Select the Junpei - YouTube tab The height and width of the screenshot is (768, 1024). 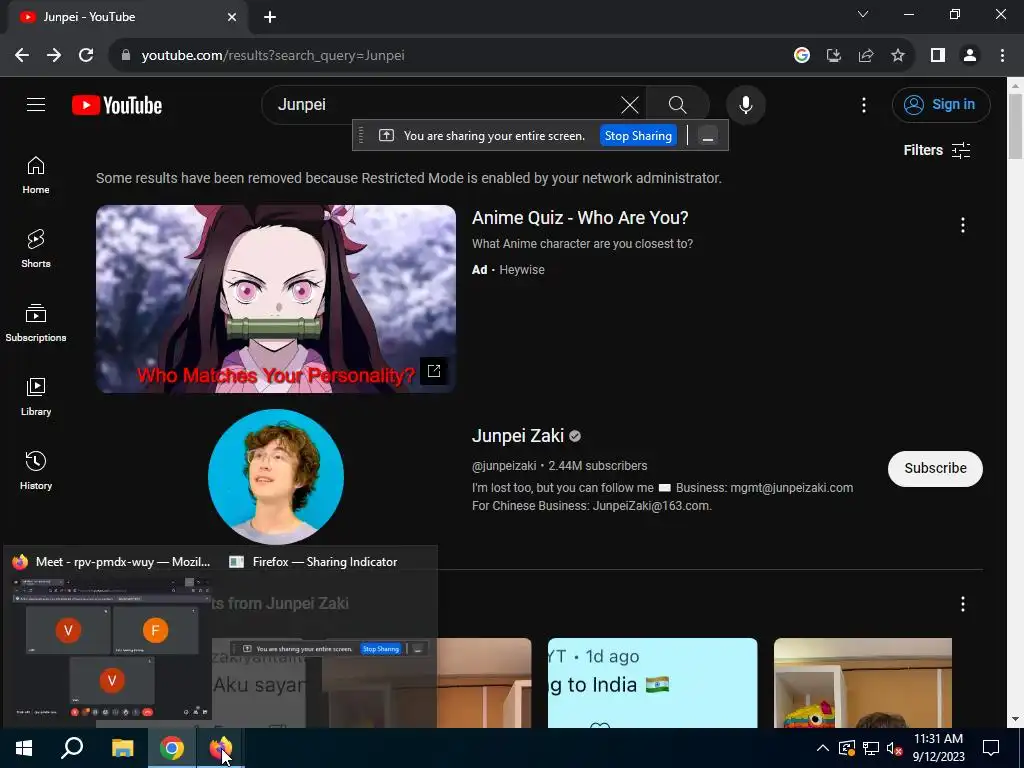[x=127, y=17]
